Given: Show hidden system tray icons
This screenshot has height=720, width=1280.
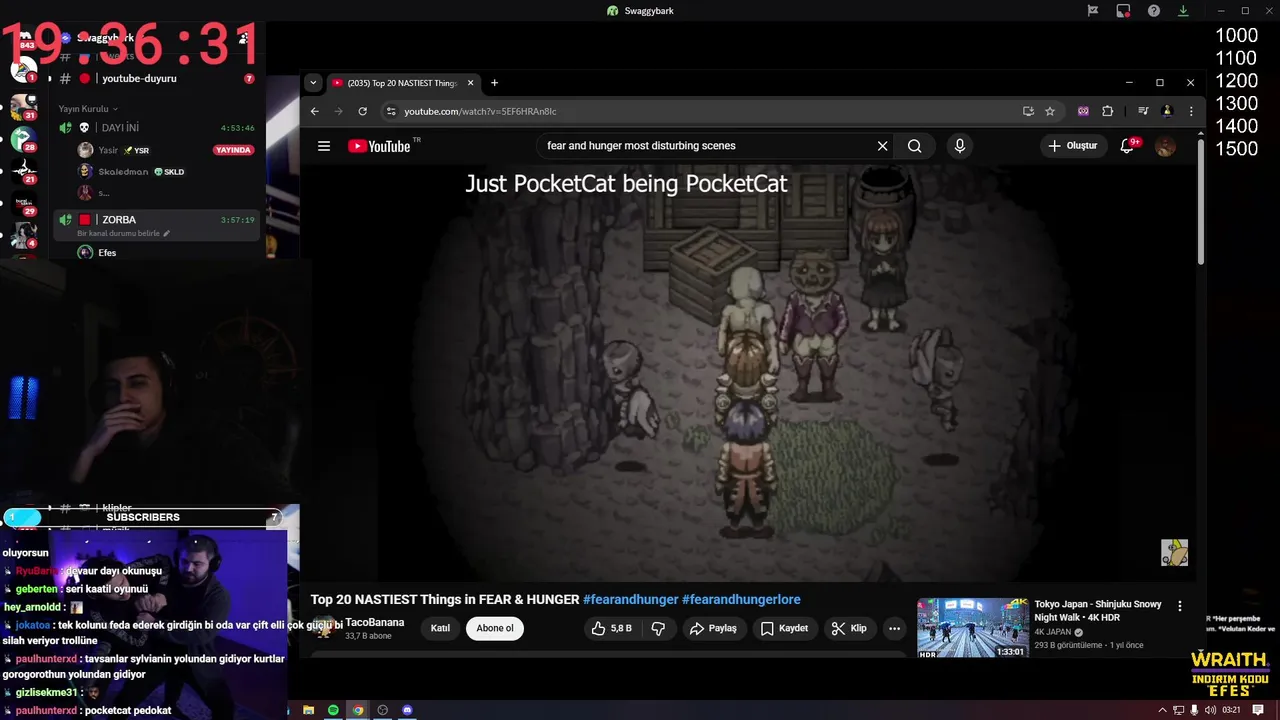Looking at the screenshot, I should click(1162, 710).
